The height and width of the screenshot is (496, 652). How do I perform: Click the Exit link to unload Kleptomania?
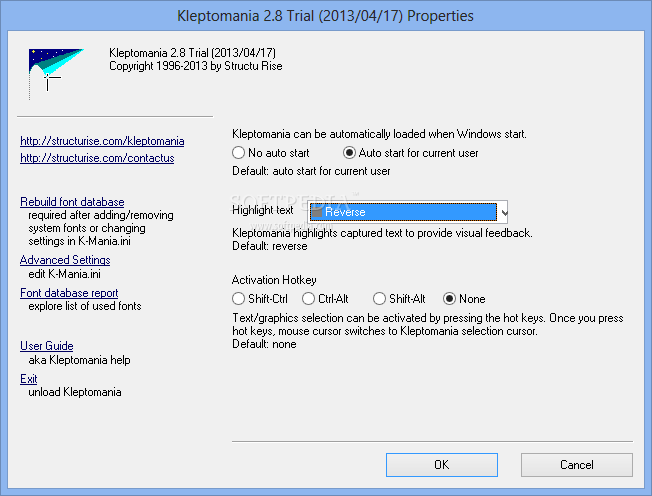[x=29, y=379]
